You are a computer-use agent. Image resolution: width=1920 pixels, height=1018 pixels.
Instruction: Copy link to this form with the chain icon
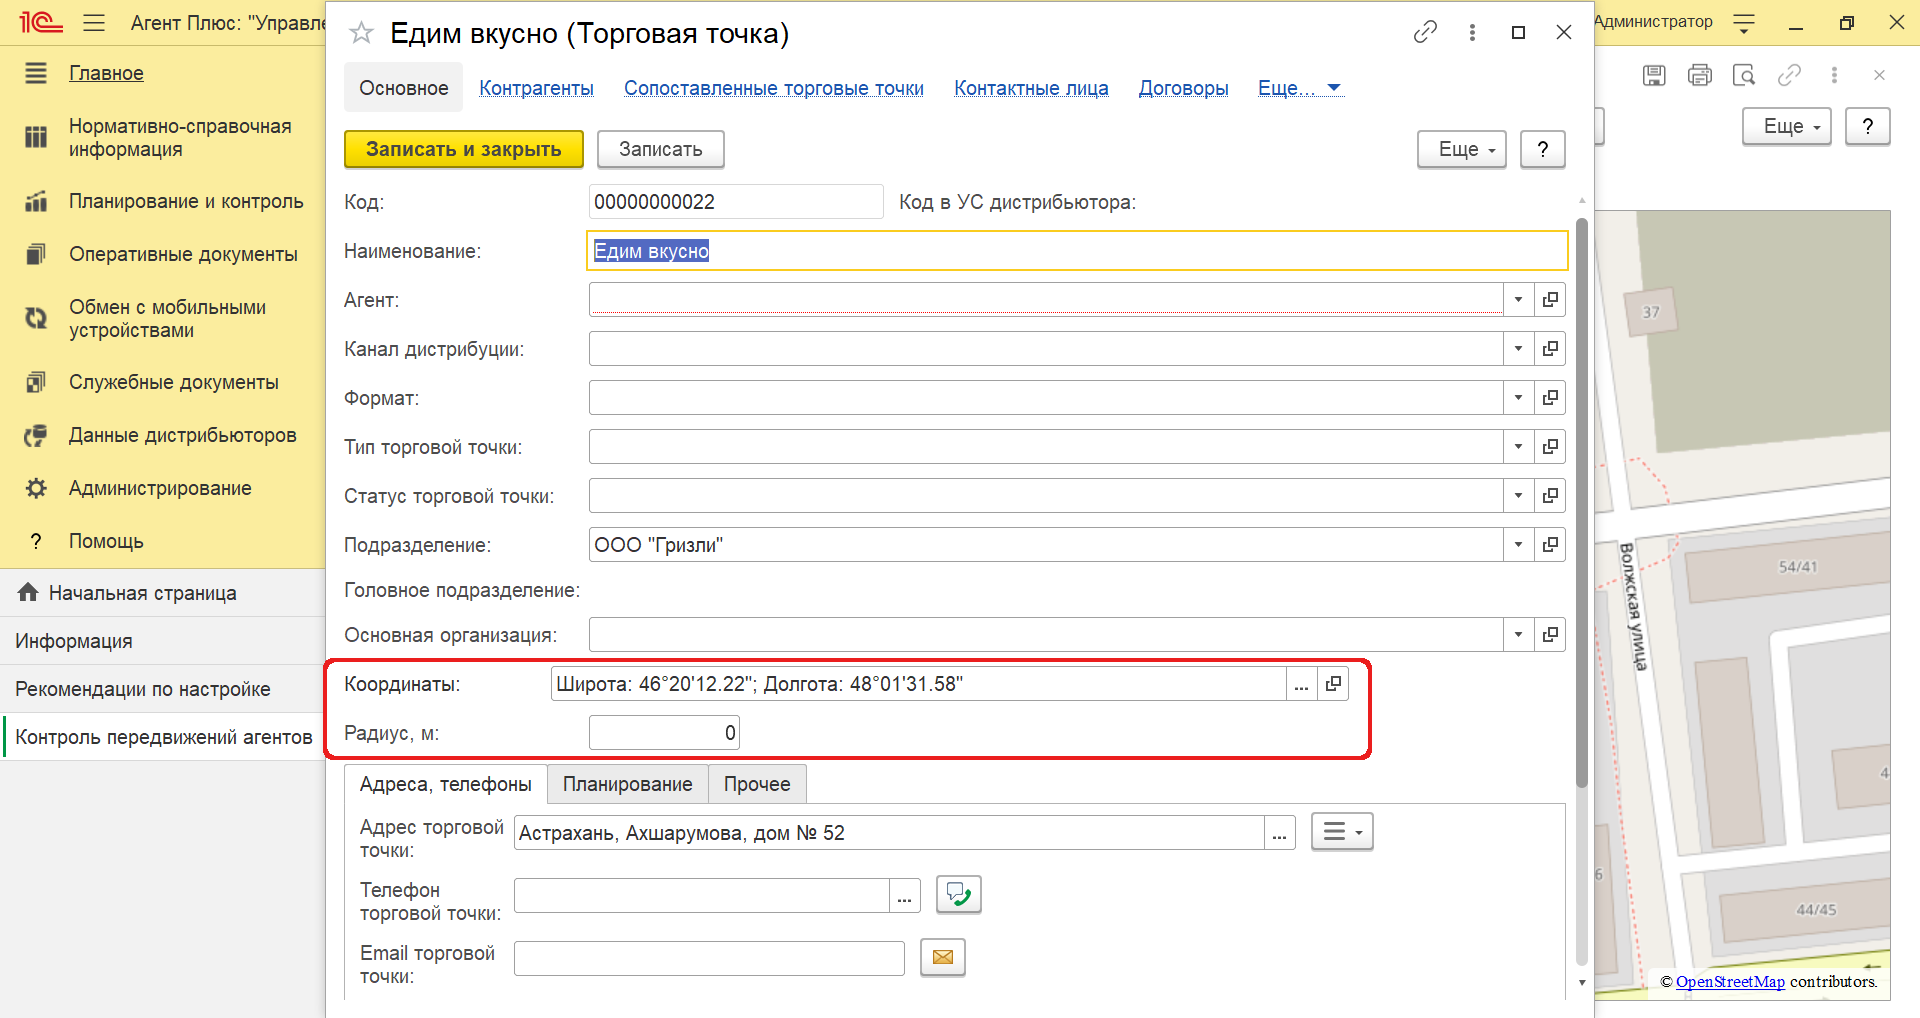click(x=1425, y=32)
